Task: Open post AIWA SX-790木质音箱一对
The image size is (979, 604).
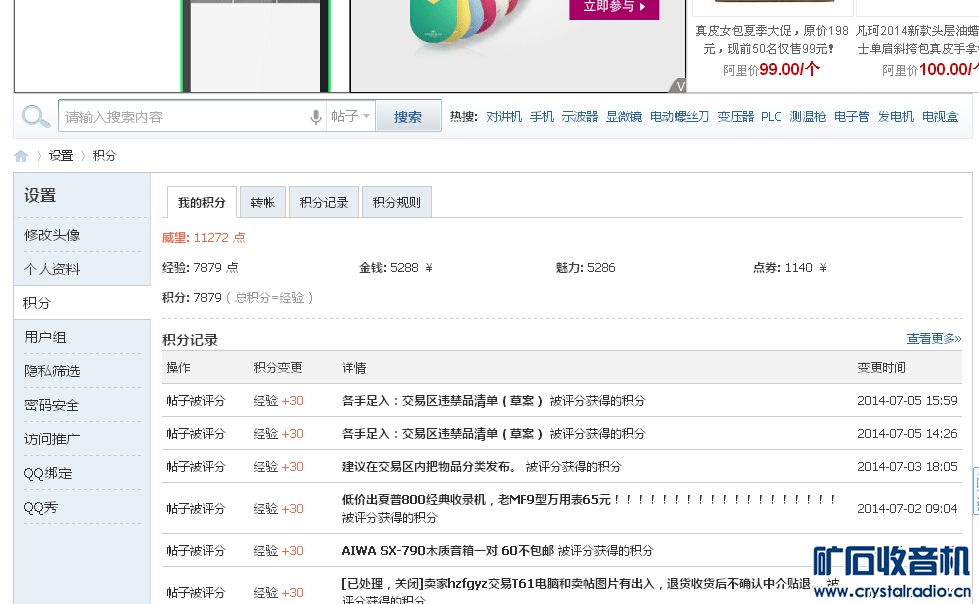Action: 448,550
